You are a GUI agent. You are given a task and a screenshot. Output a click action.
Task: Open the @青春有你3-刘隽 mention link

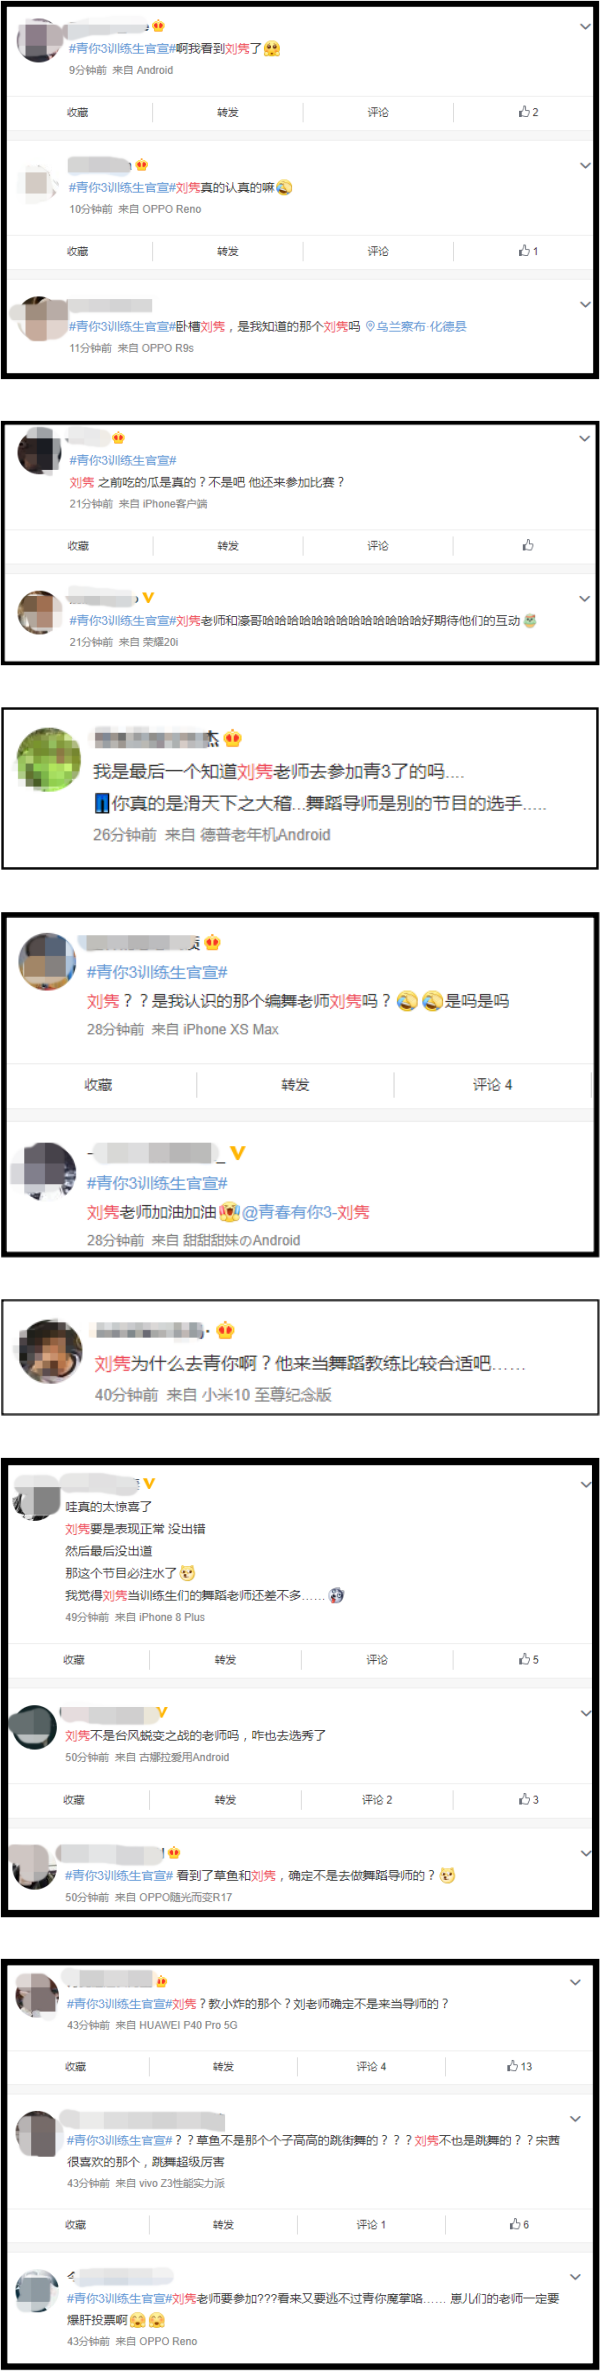(x=306, y=1211)
